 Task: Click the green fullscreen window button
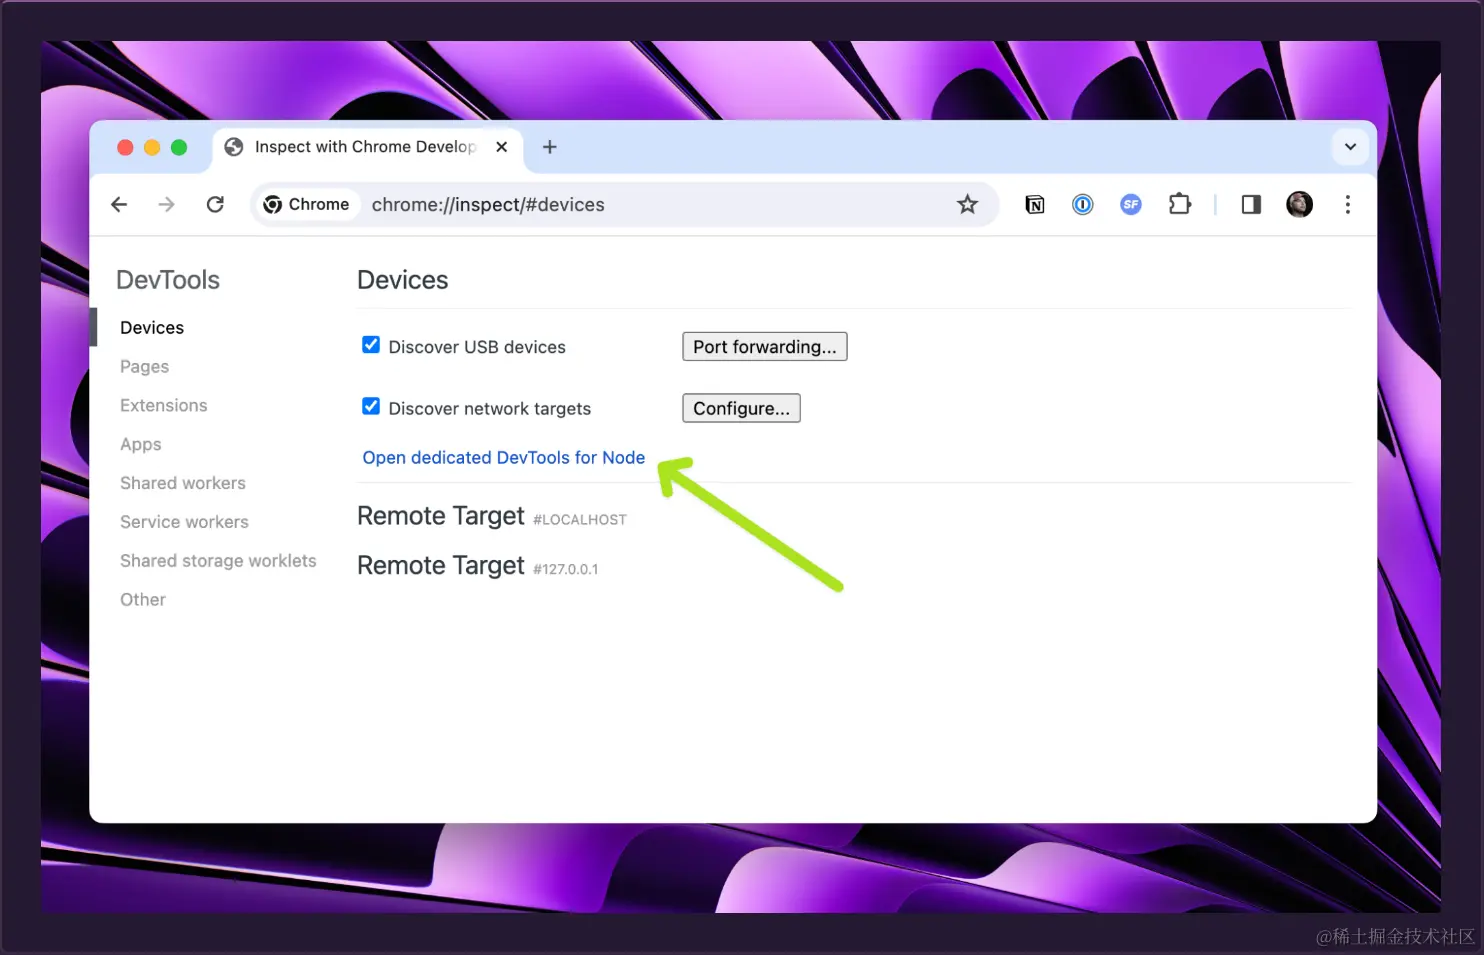click(179, 147)
